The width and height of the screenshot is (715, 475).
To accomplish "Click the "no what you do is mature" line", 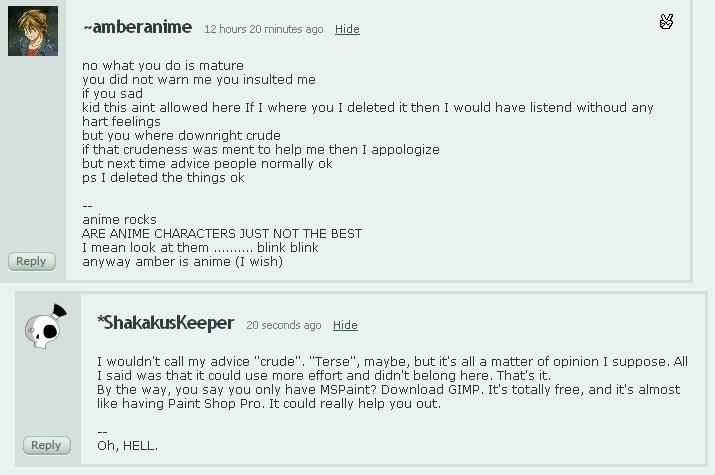I will (x=163, y=66).
